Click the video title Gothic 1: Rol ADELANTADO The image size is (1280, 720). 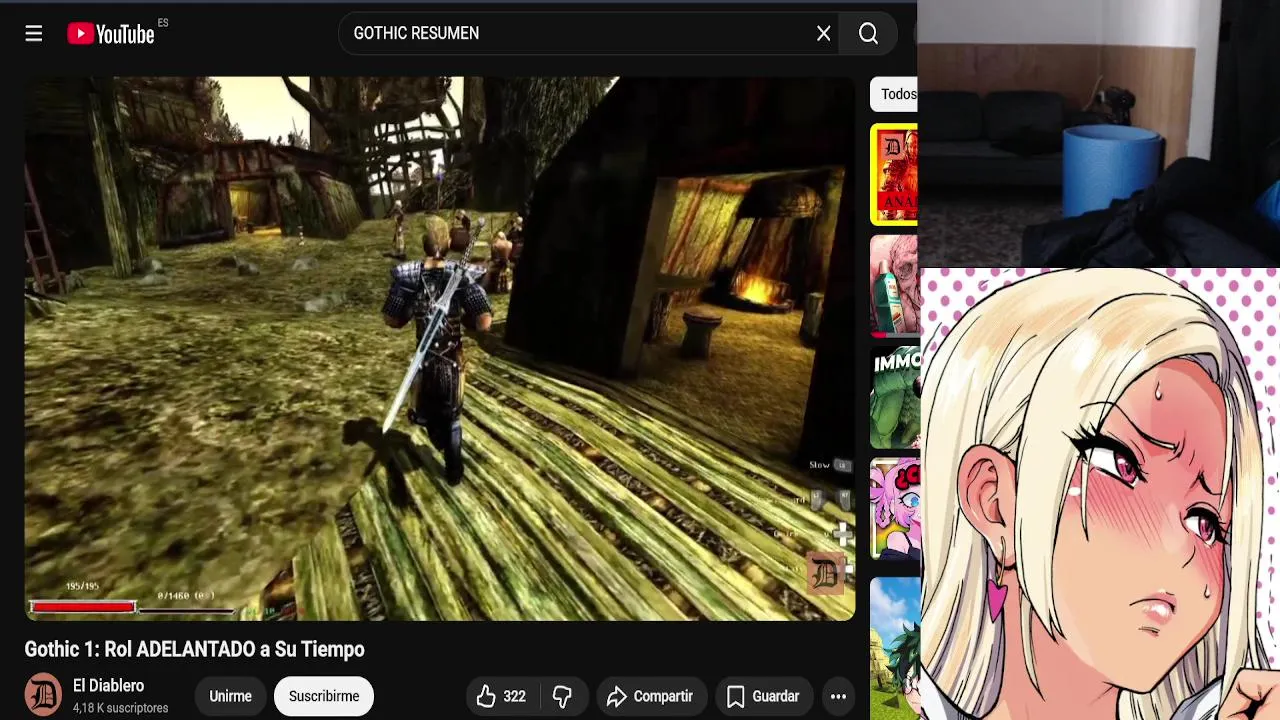point(194,649)
